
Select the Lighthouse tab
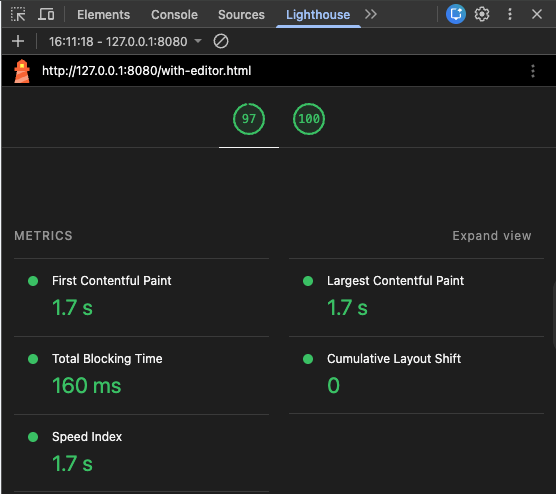point(318,15)
